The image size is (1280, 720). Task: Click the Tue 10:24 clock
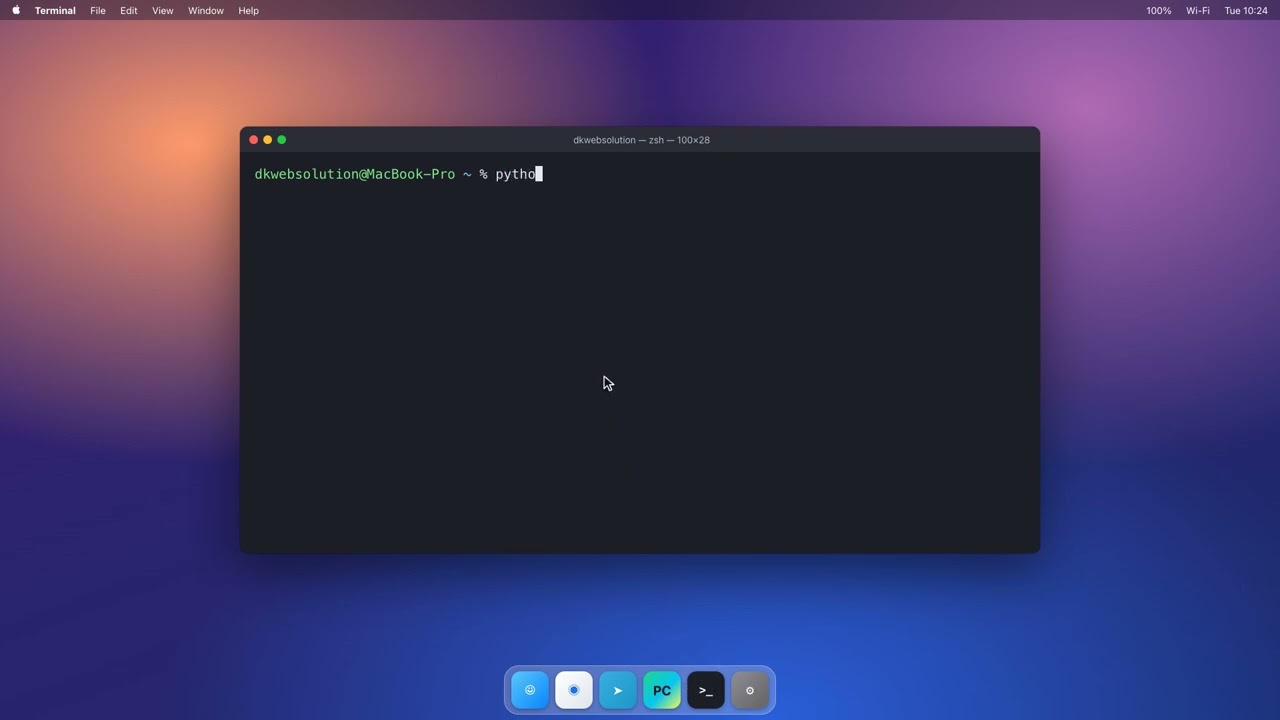[x=1246, y=10]
